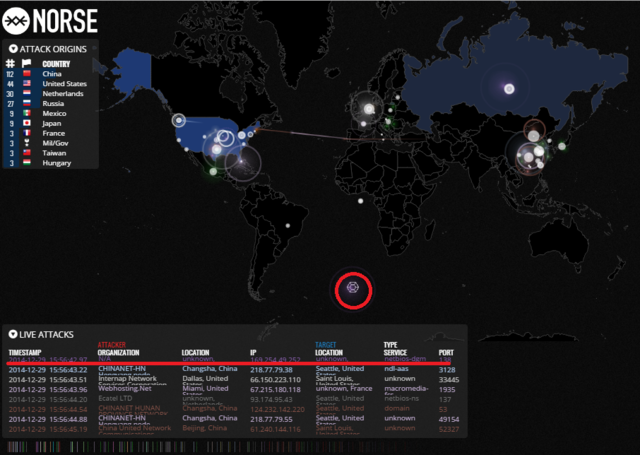Click port number 33445
The image size is (640, 455).
(x=449, y=380)
